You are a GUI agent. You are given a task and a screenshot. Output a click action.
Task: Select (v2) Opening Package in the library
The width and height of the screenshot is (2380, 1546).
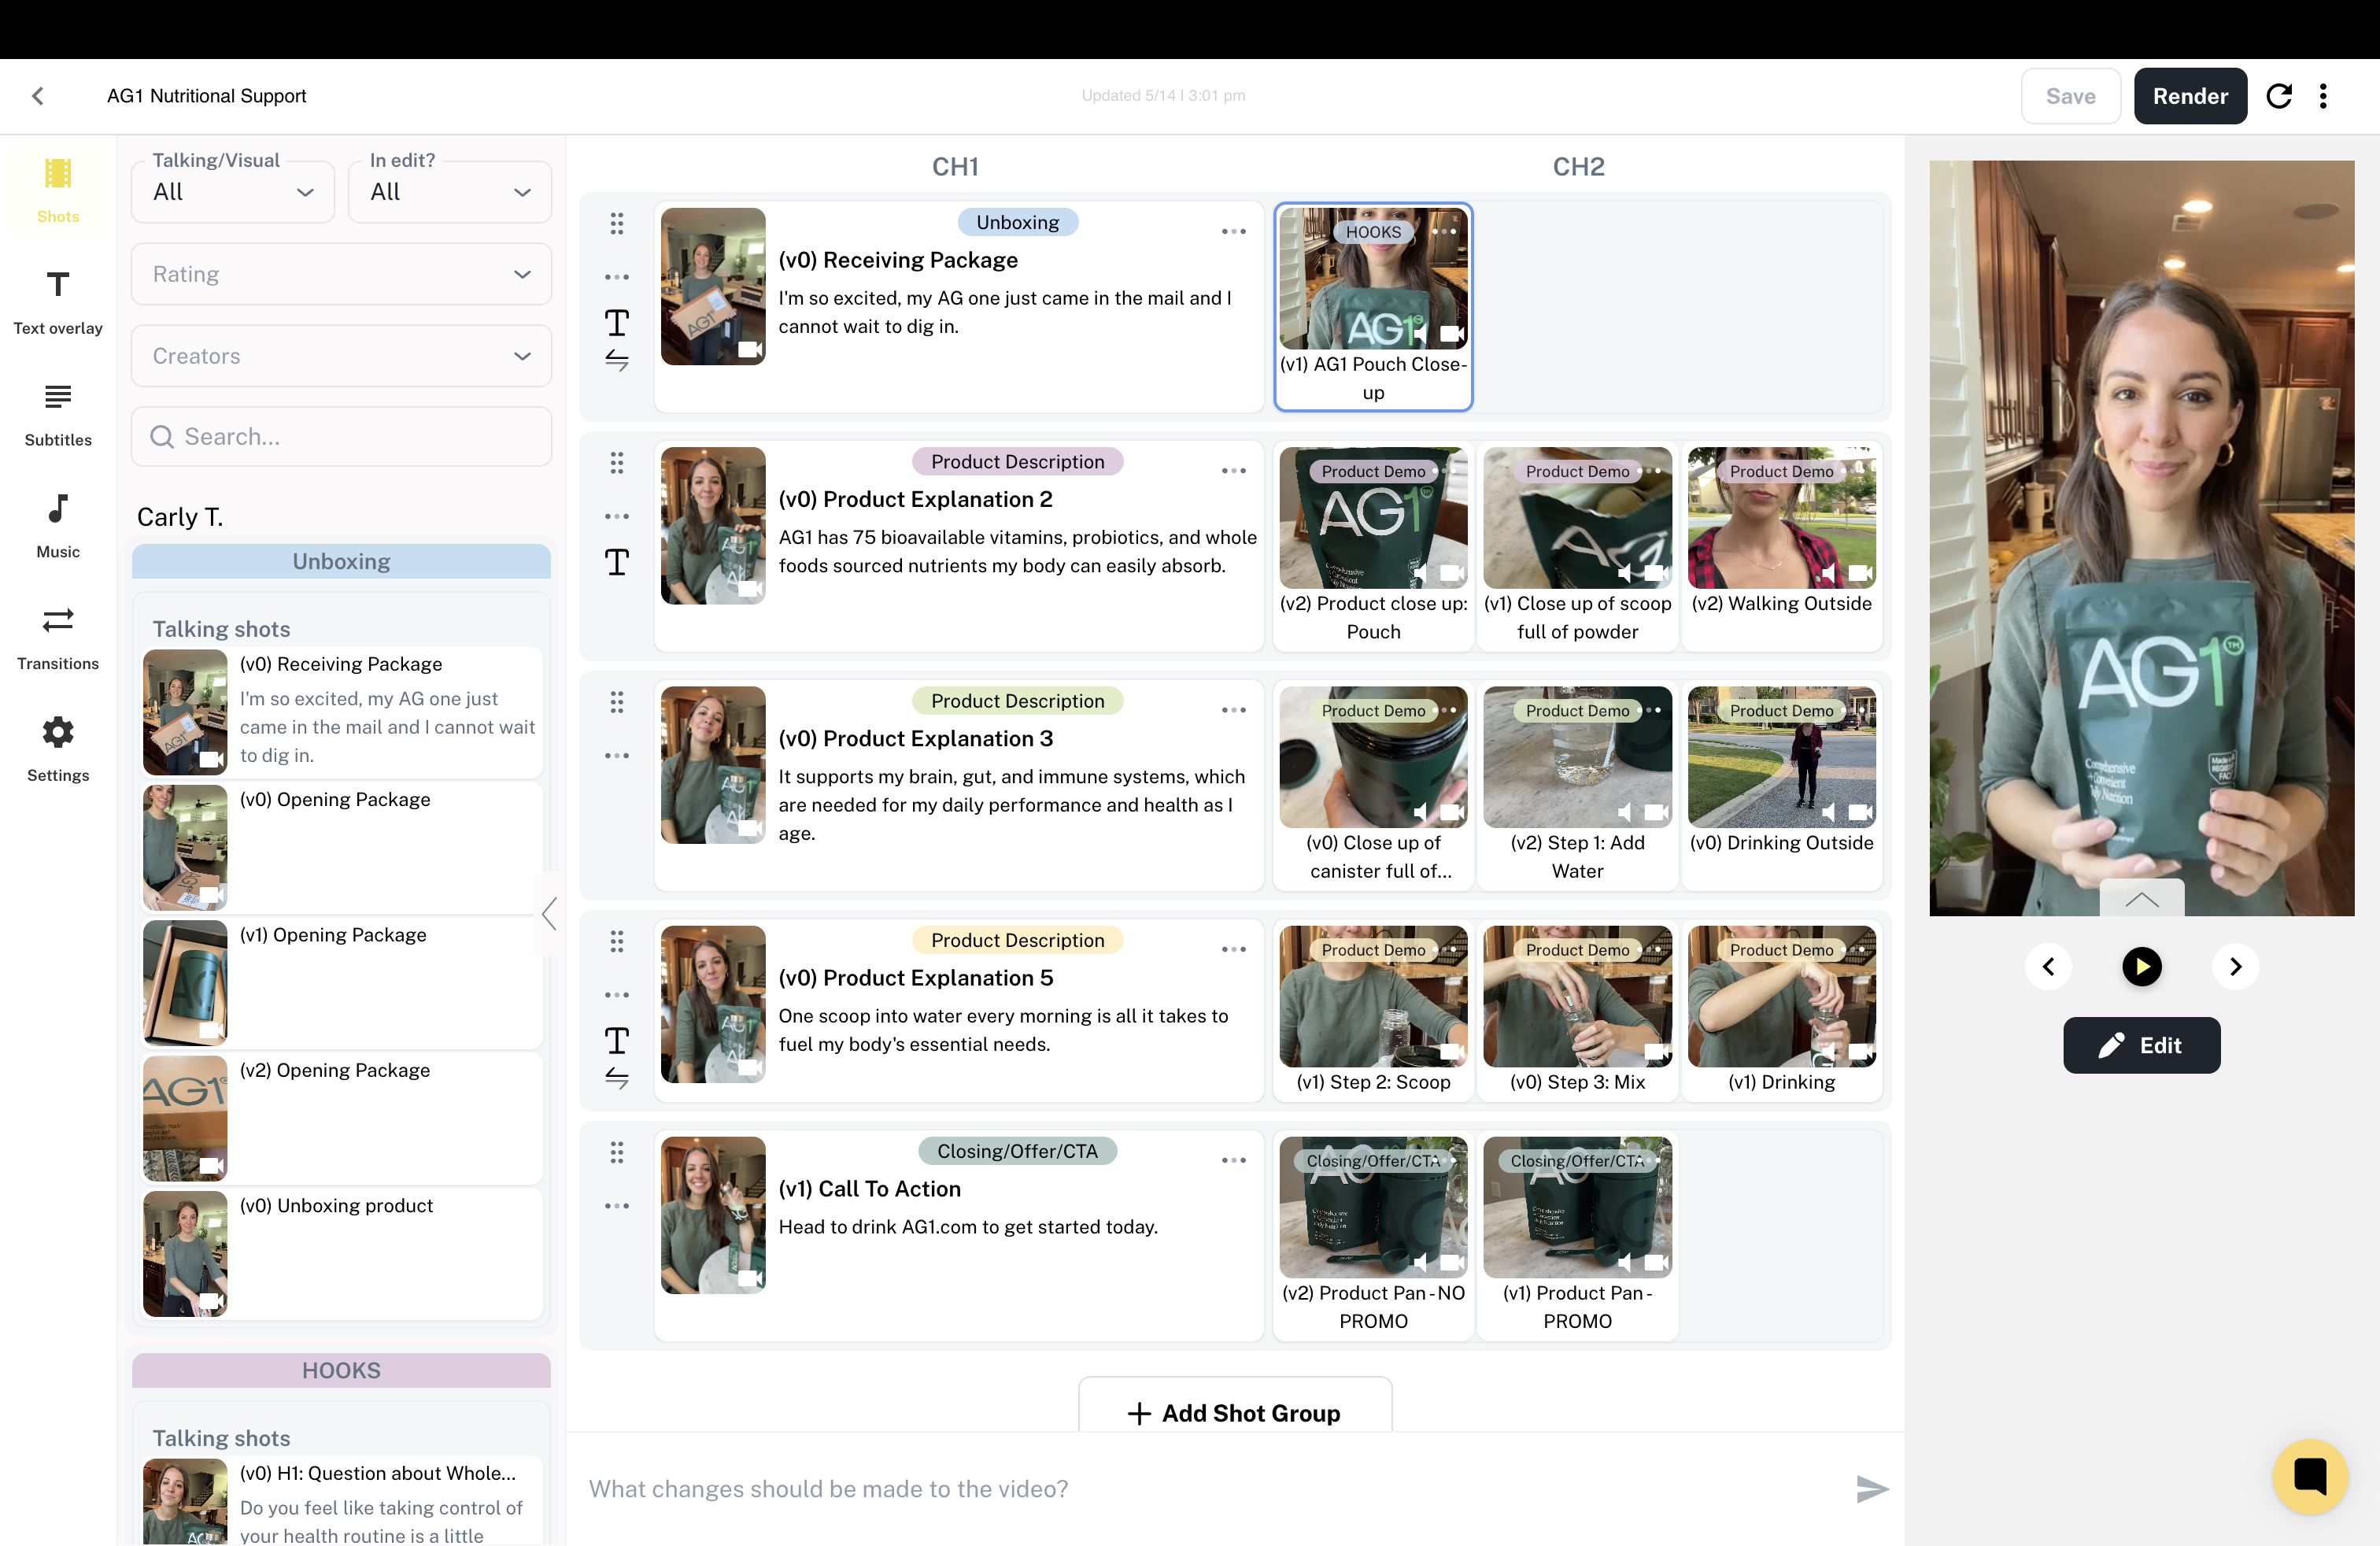pyautogui.click(x=341, y=1118)
